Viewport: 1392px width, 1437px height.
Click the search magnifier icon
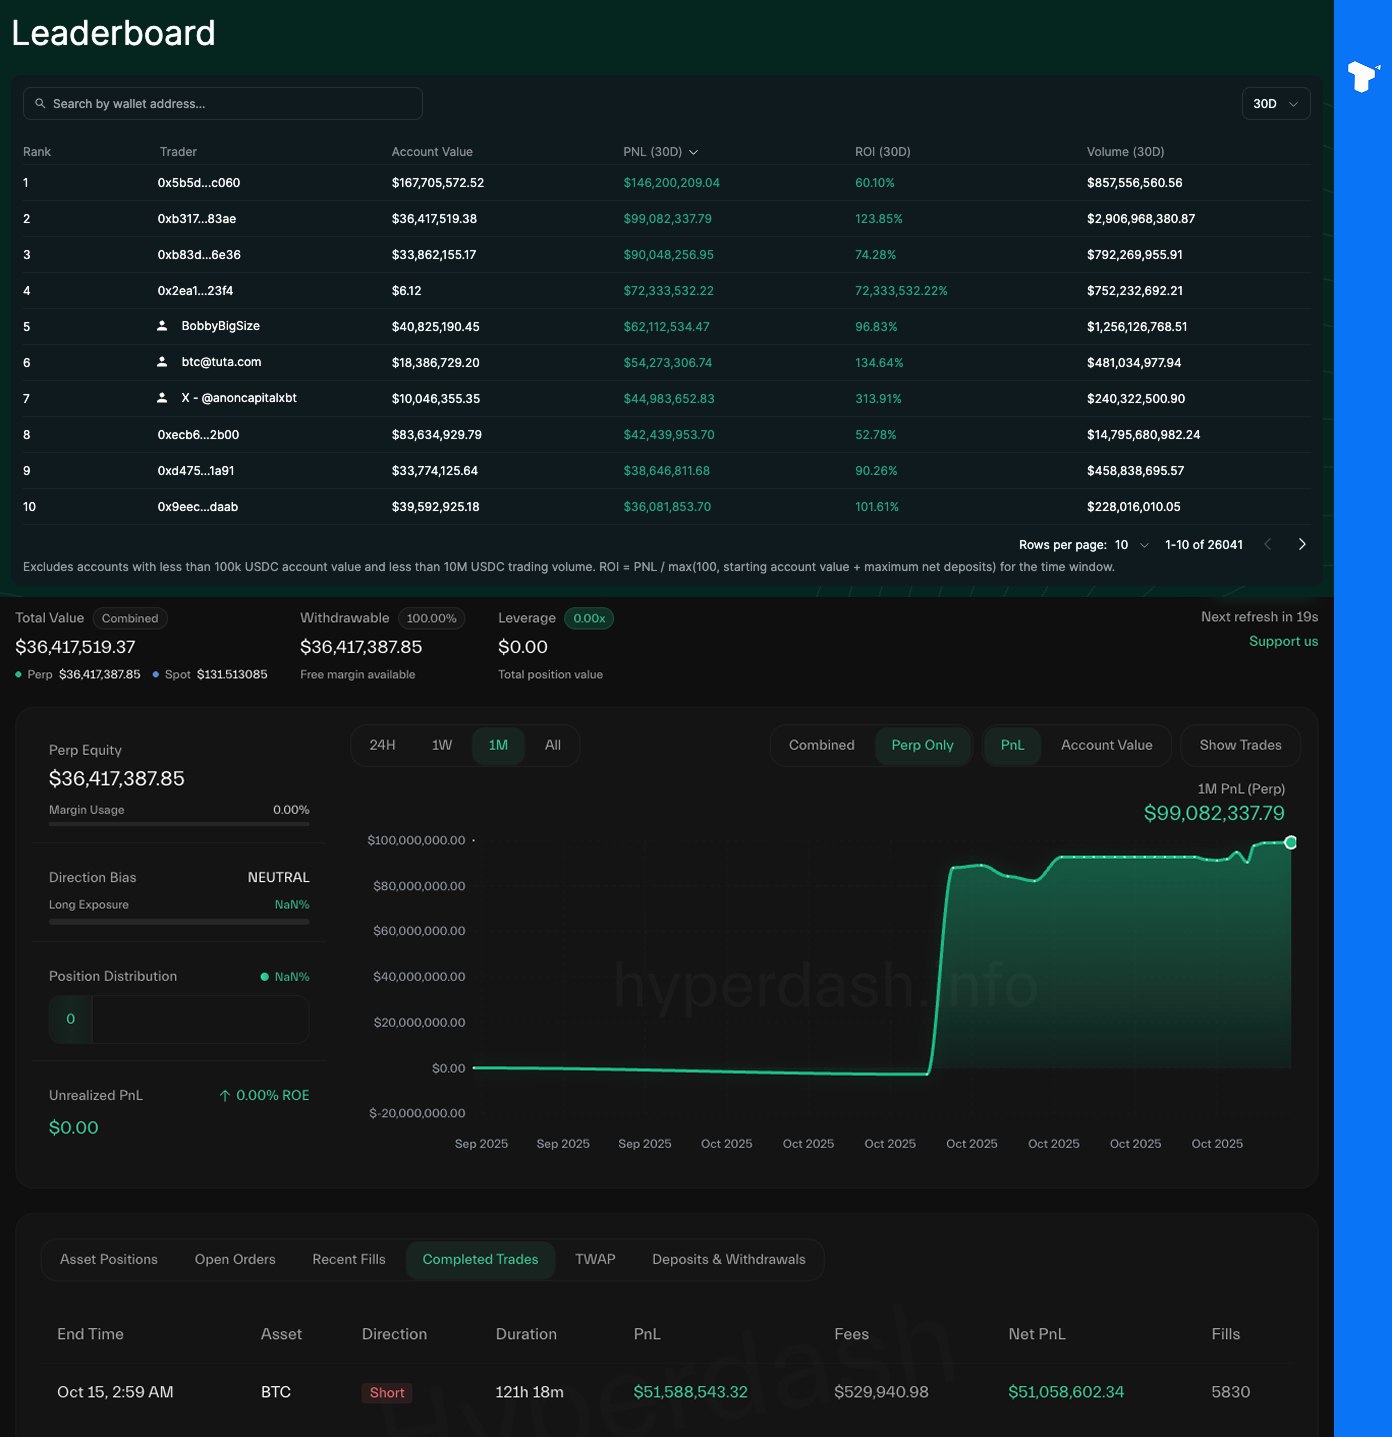click(x=40, y=104)
